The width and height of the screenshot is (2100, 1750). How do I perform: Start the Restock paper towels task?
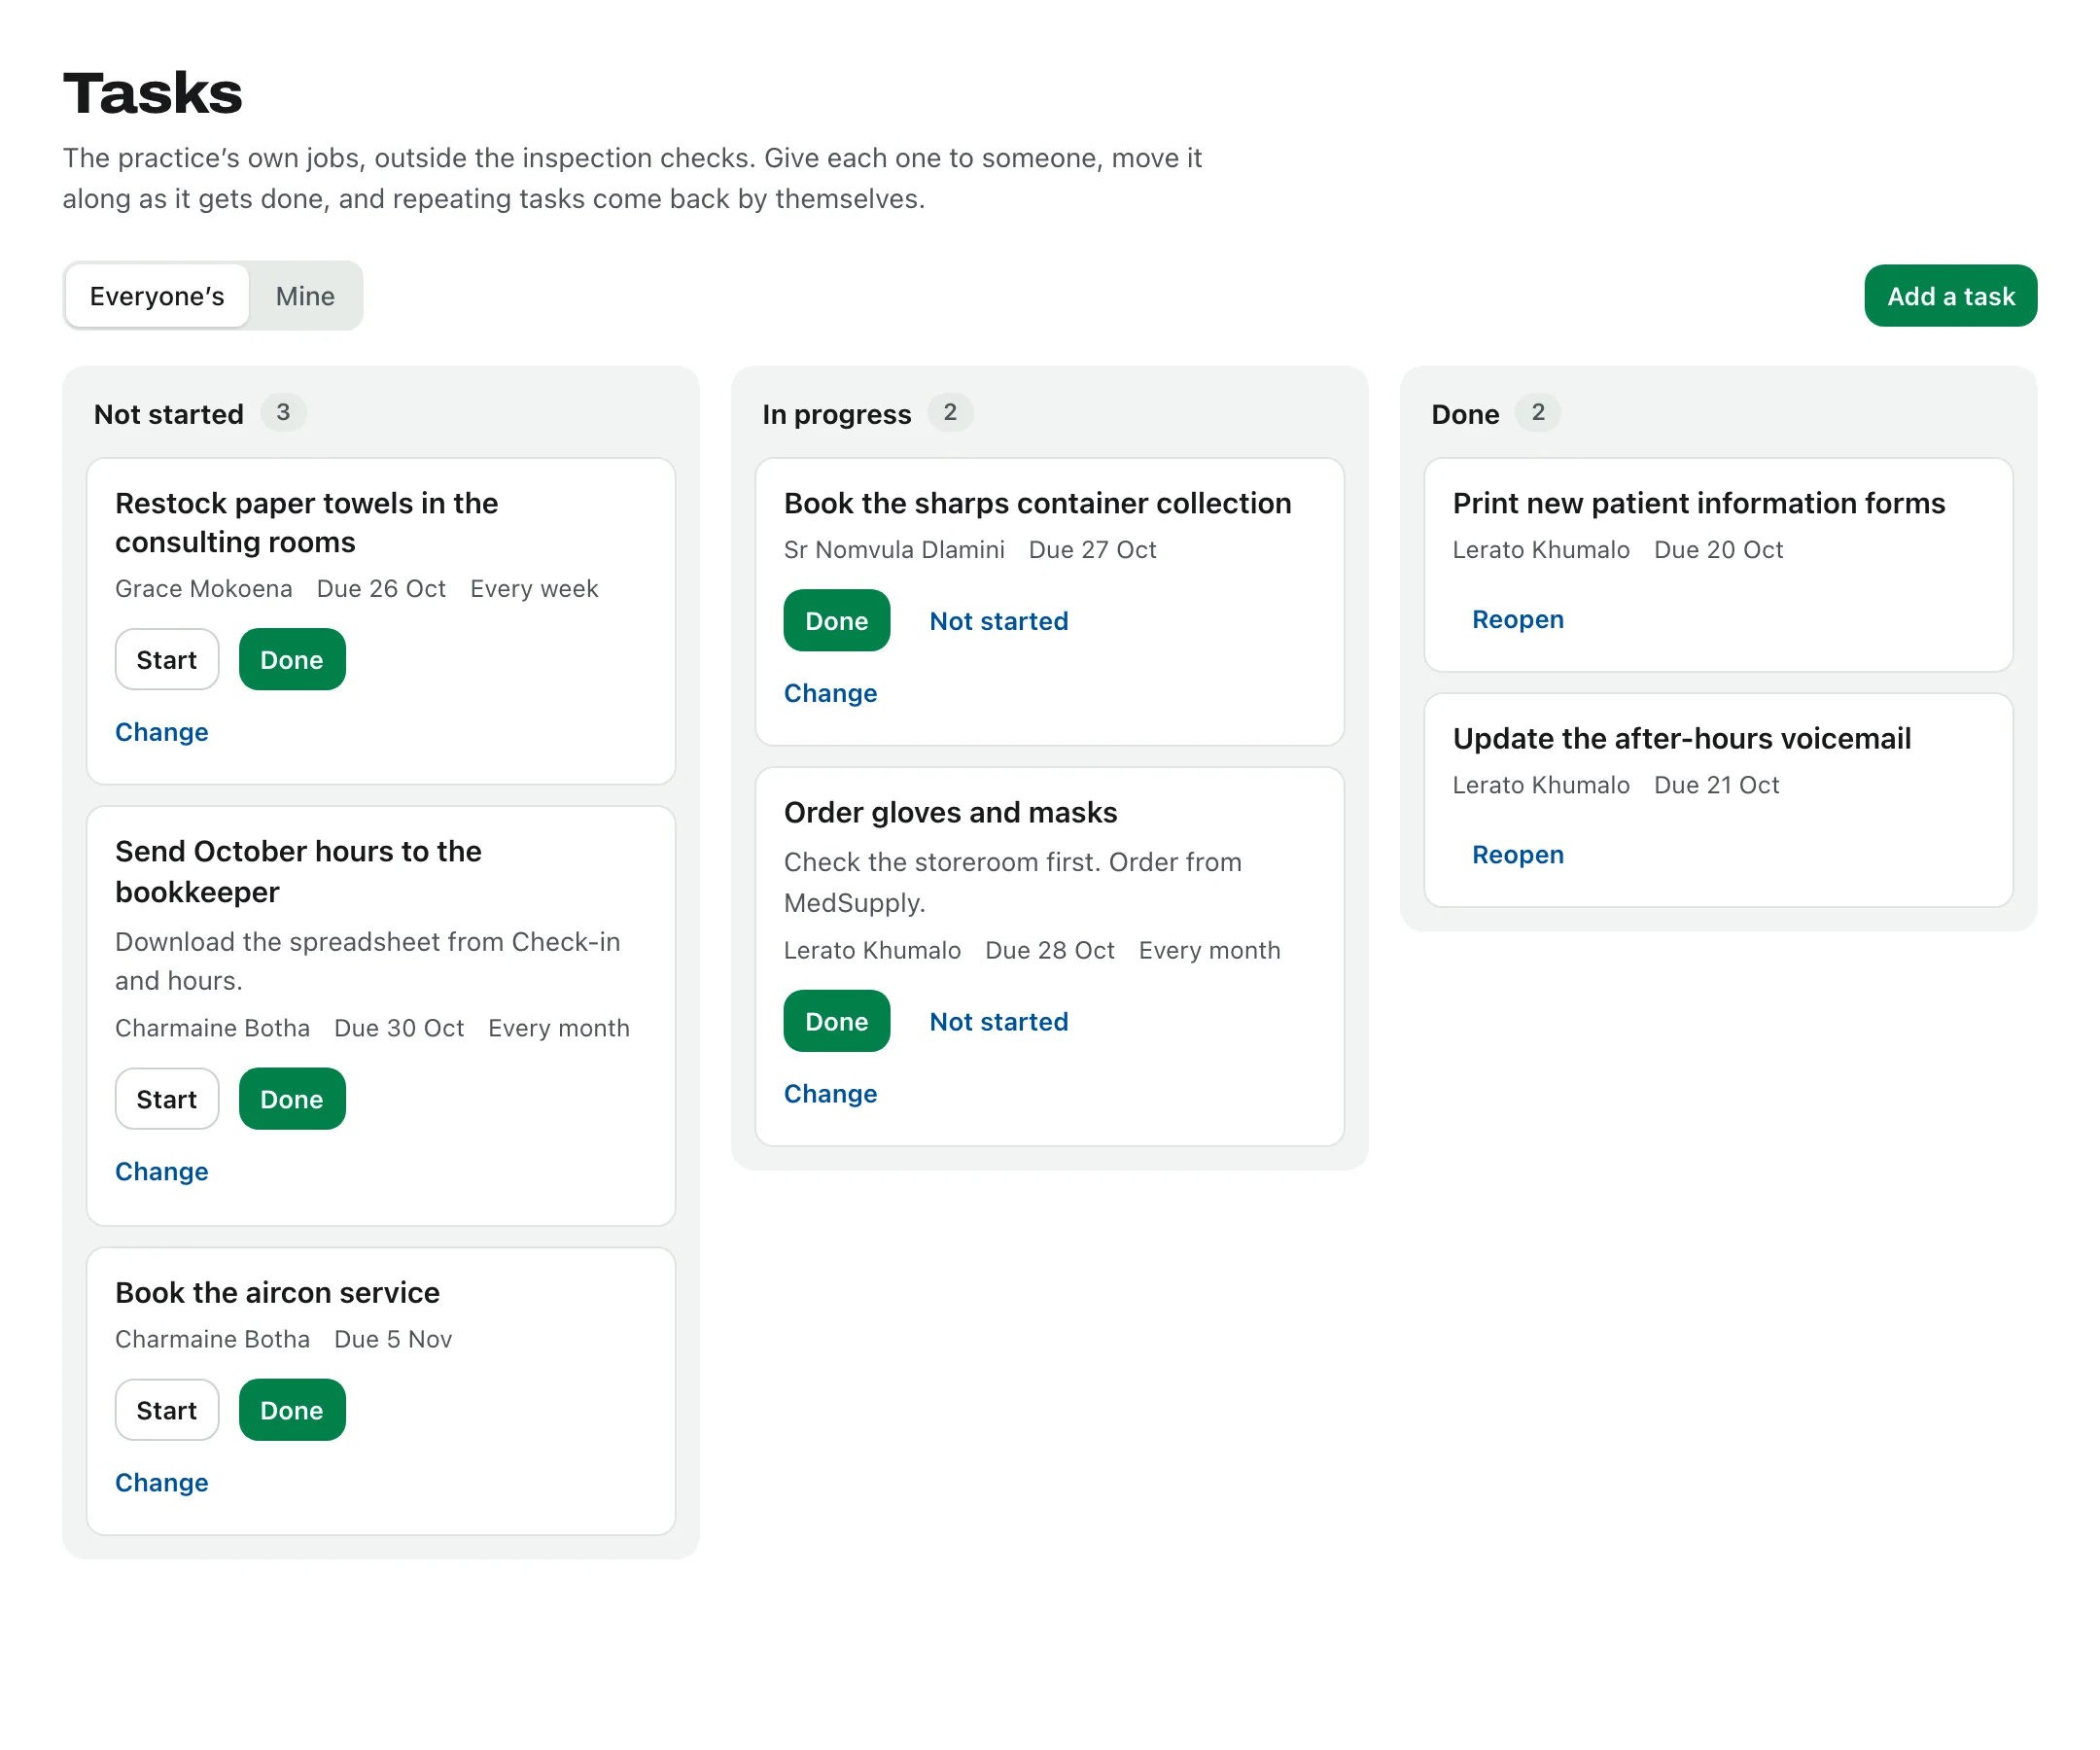167,660
